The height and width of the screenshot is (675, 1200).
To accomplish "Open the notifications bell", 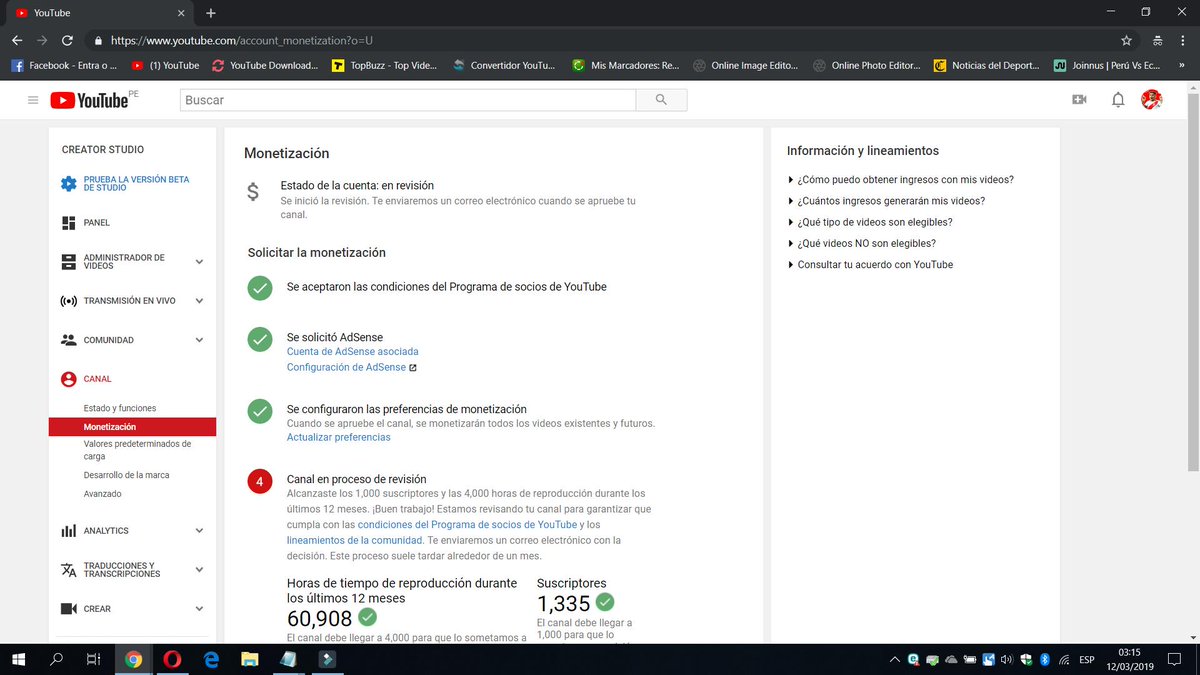I will click(1118, 100).
